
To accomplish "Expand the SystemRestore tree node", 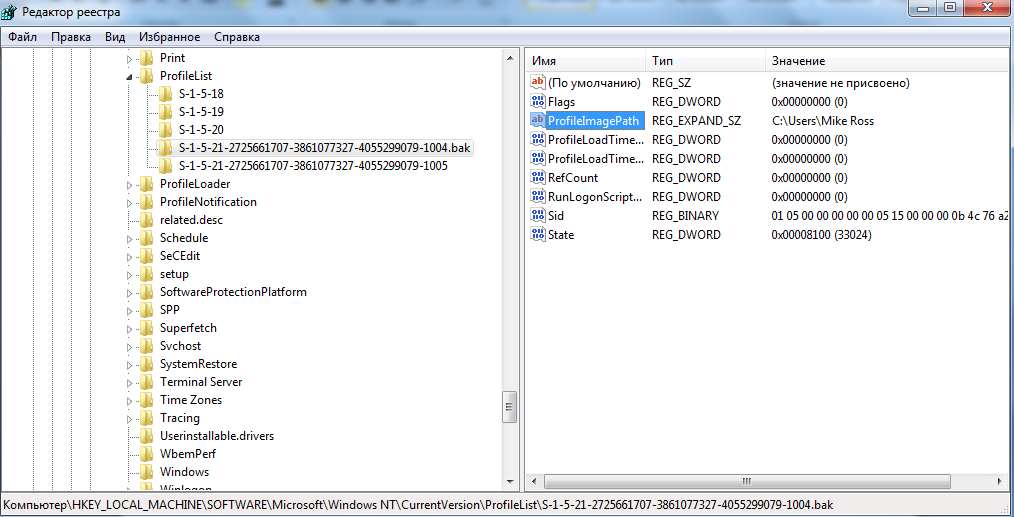I will pyautogui.click(x=129, y=364).
